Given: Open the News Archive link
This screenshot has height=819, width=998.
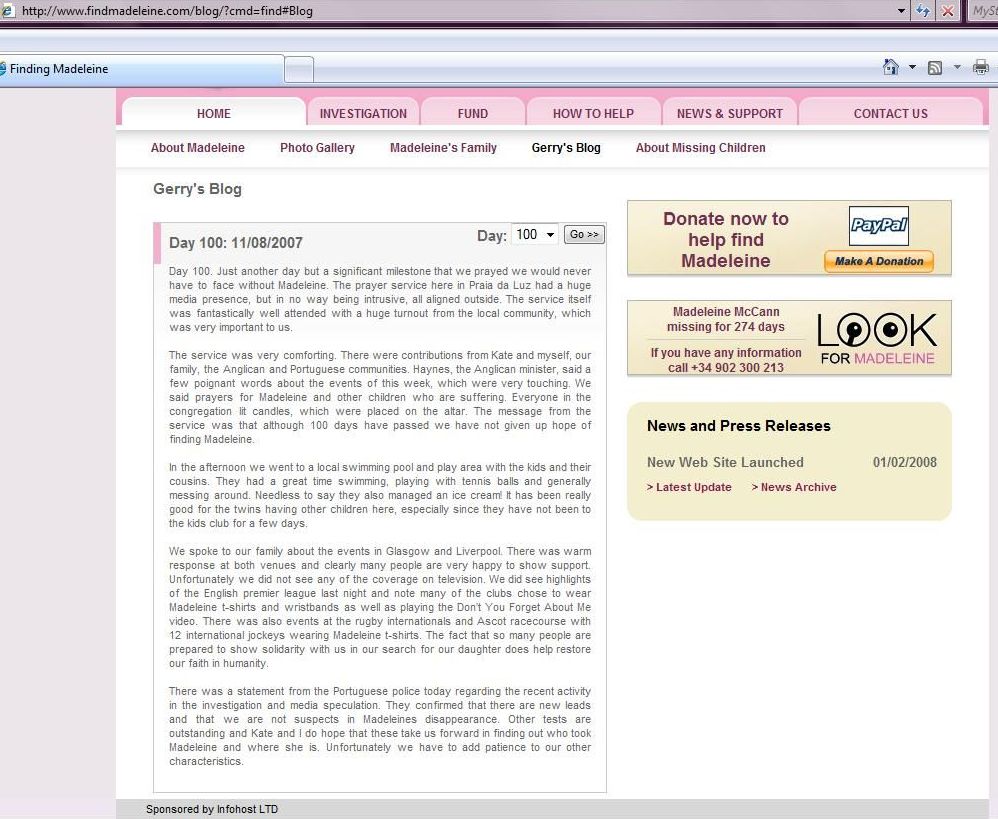Looking at the screenshot, I should [798, 488].
